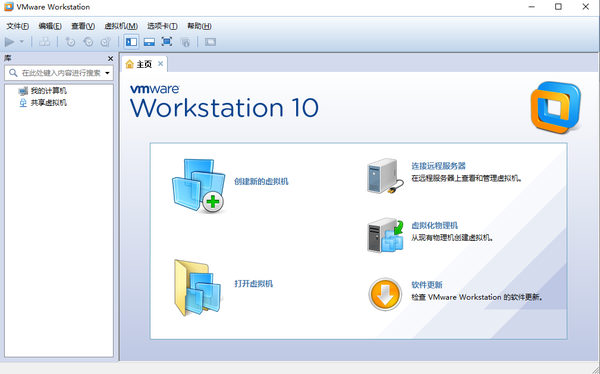Open the snapshot manager toolbar icon

coord(106,42)
